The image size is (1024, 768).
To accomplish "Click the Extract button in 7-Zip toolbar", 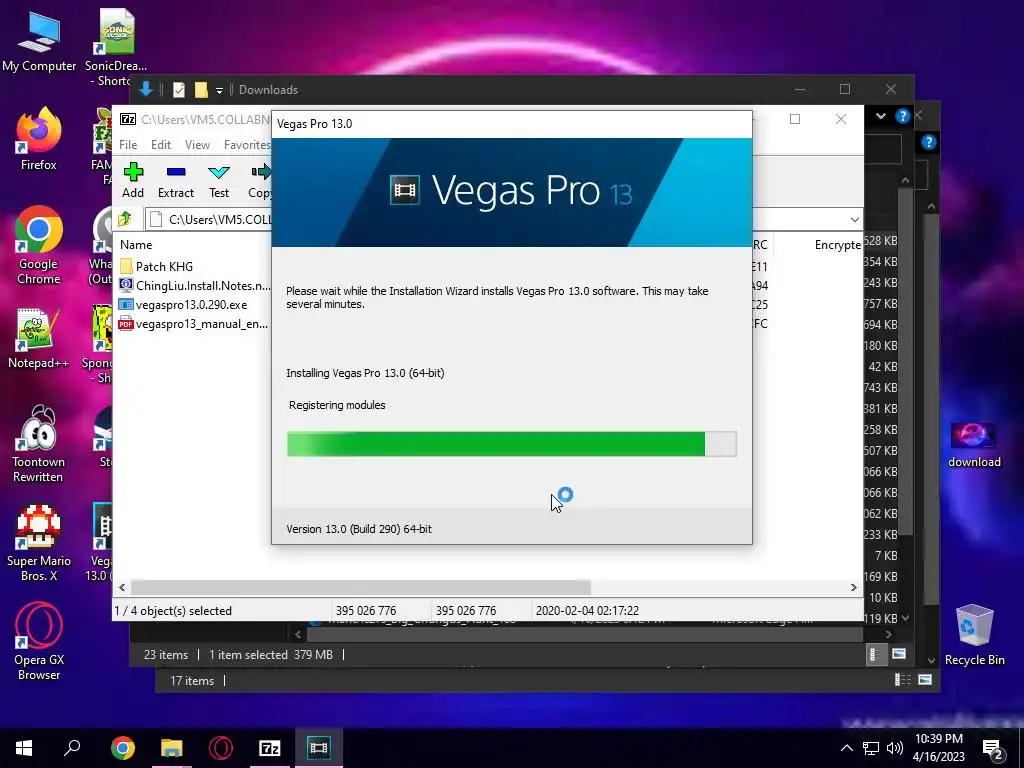I will click(176, 181).
